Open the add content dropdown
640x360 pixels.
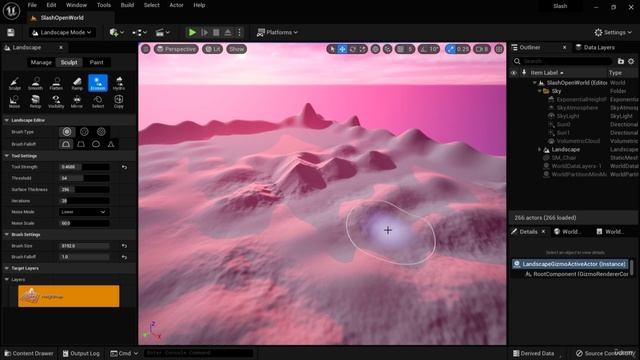tap(116, 32)
